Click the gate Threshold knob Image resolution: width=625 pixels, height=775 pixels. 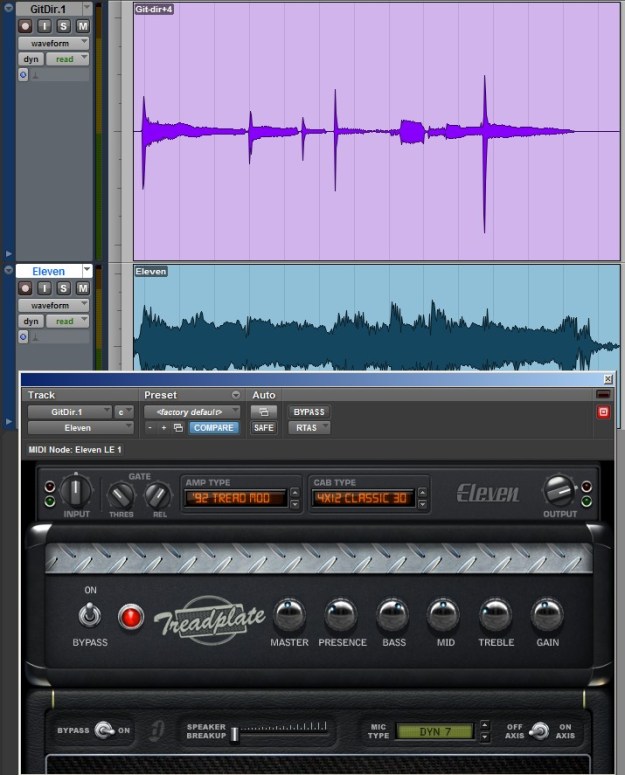click(121, 494)
